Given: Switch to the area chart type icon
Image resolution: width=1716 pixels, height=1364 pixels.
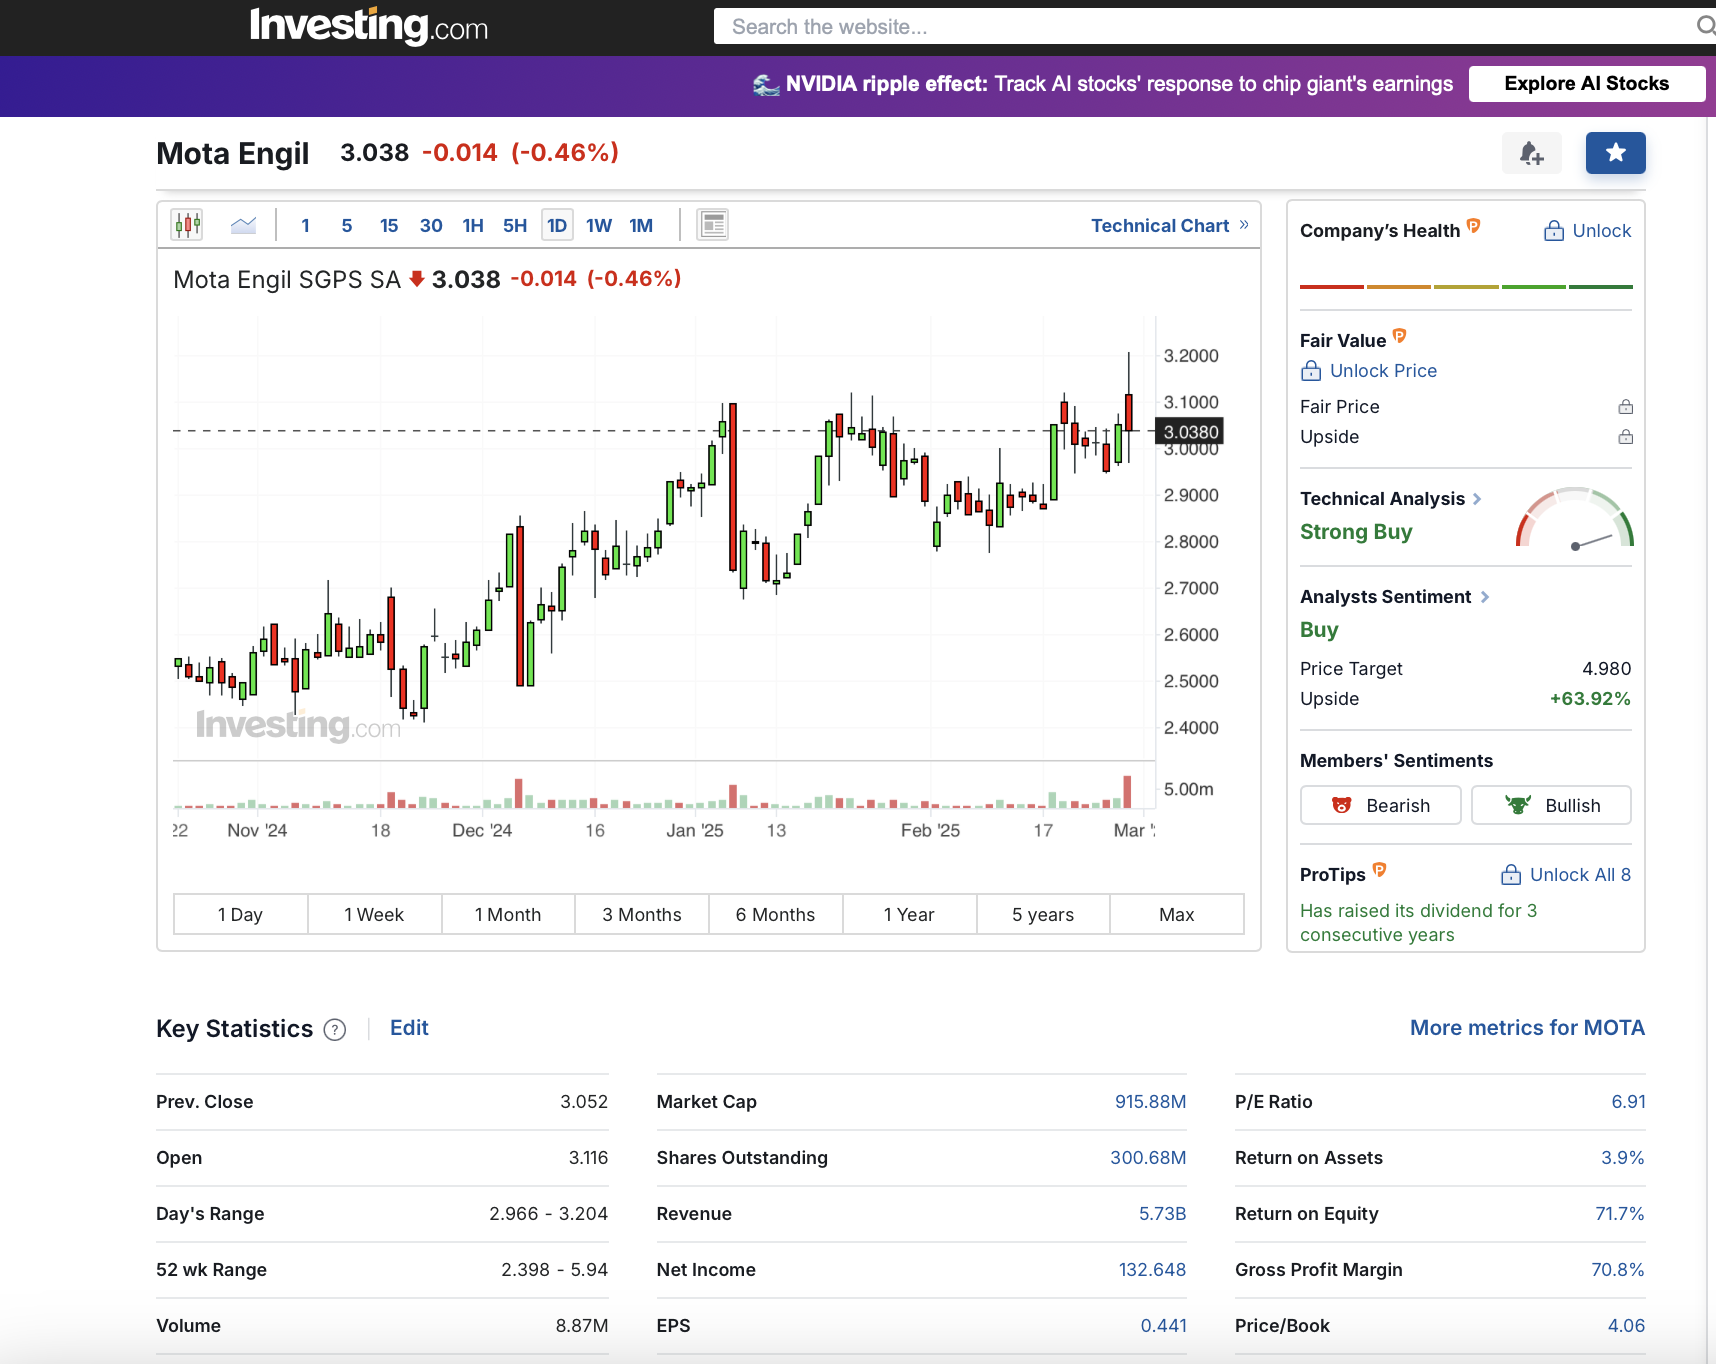Looking at the screenshot, I should (x=243, y=225).
